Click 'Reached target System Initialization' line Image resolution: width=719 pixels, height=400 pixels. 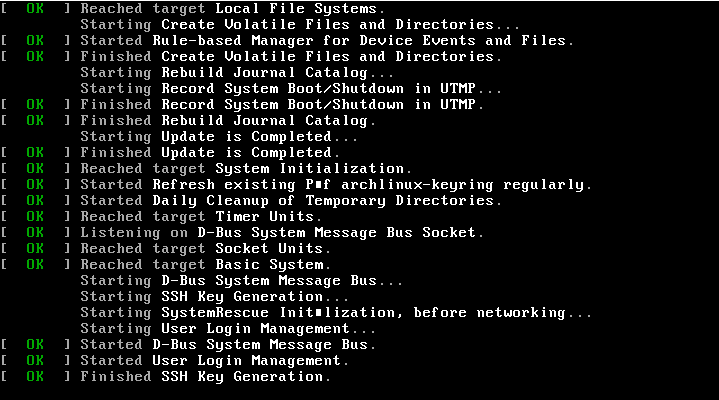point(246,169)
